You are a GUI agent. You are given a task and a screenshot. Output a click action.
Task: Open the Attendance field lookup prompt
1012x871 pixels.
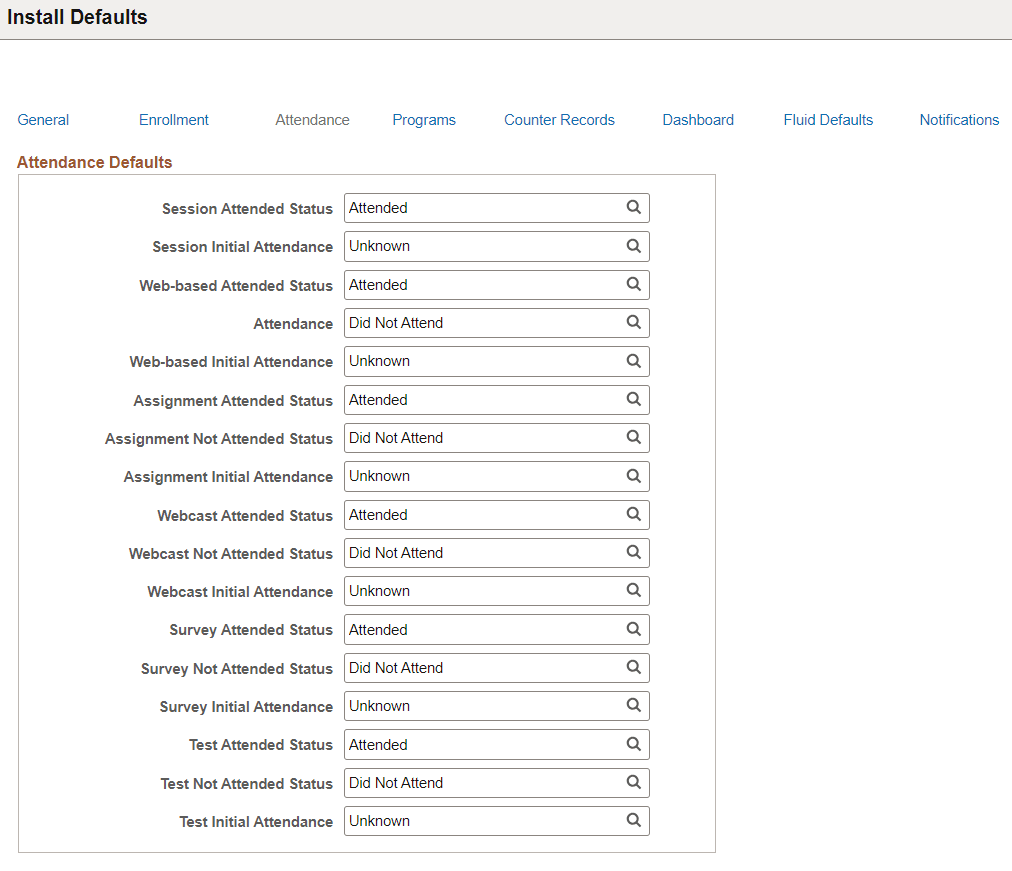pyautogui.click(x=634, y=322)
